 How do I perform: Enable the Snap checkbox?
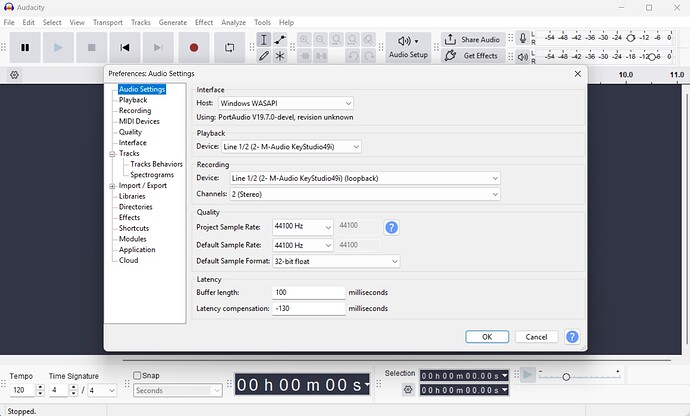(137, 376)
